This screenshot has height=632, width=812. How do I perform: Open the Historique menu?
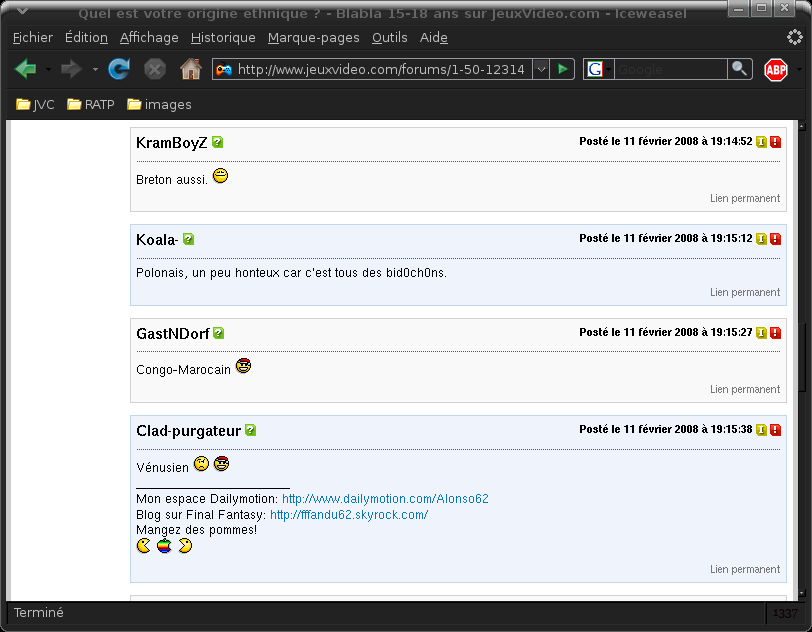tap(223, 38)
